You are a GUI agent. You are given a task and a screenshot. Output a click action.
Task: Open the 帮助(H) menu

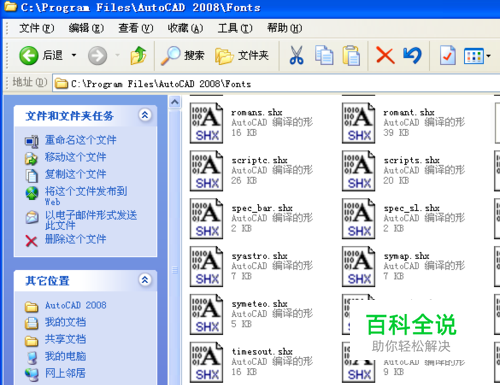coord(284,28)
